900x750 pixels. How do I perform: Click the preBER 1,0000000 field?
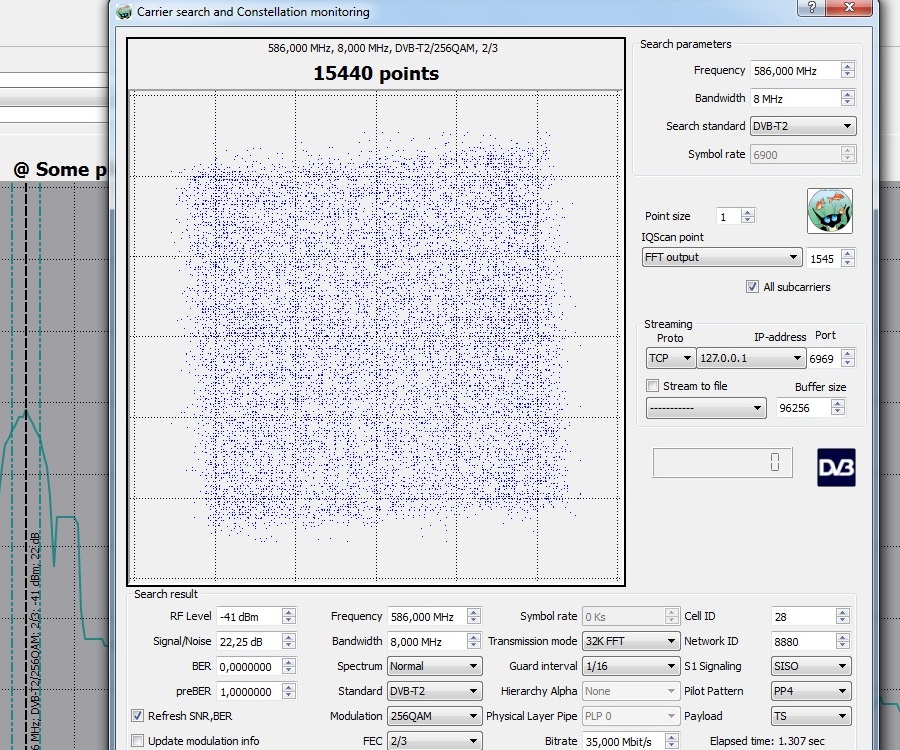pos(250,691)
